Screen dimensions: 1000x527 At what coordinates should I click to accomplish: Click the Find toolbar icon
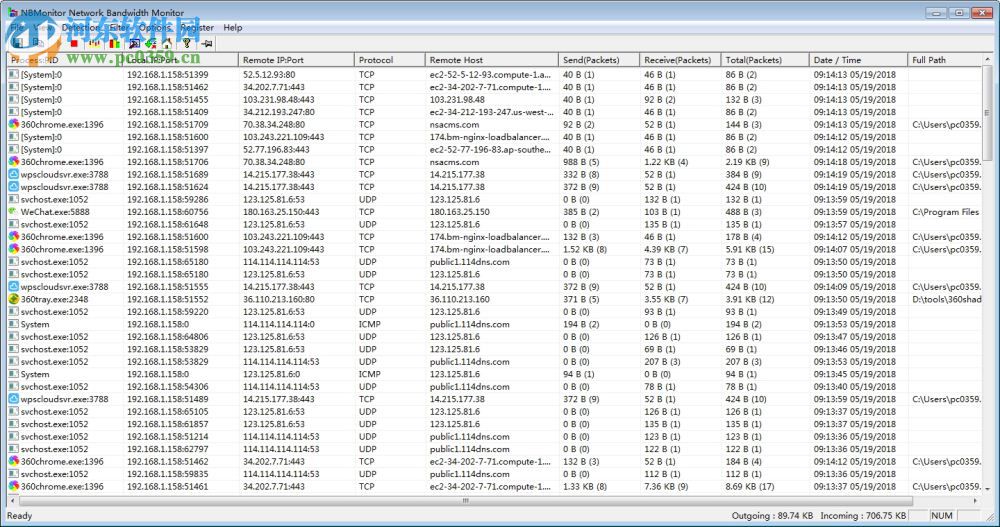(x=134, y=43)
